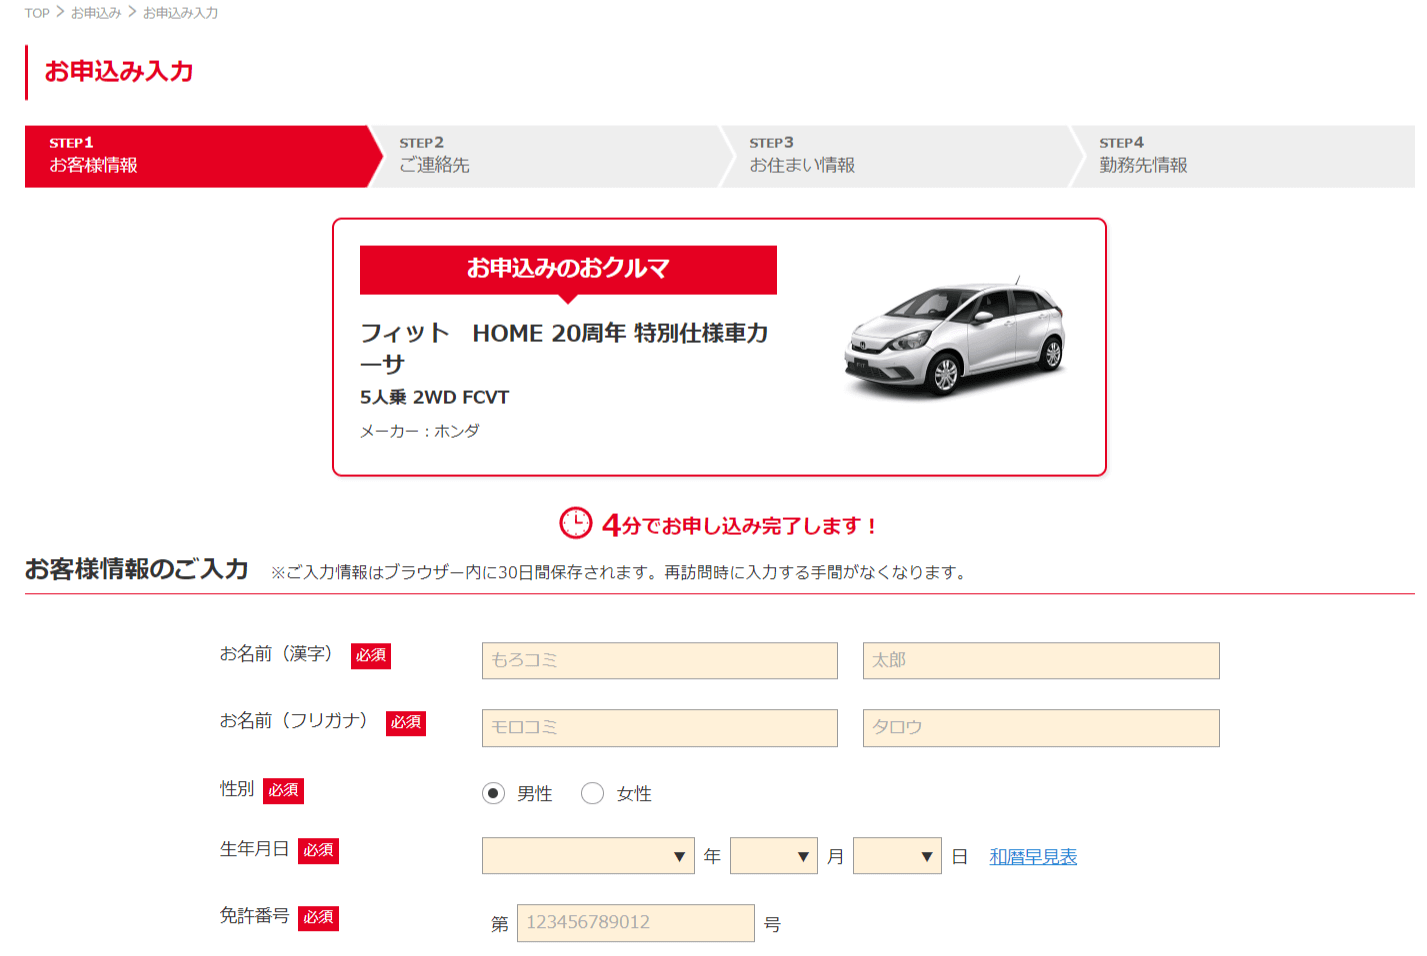Click the 必須 badge beside お名前（フリガナ）
The image size is (1427, 956).
pyautogui.click(x=406, y=723)
